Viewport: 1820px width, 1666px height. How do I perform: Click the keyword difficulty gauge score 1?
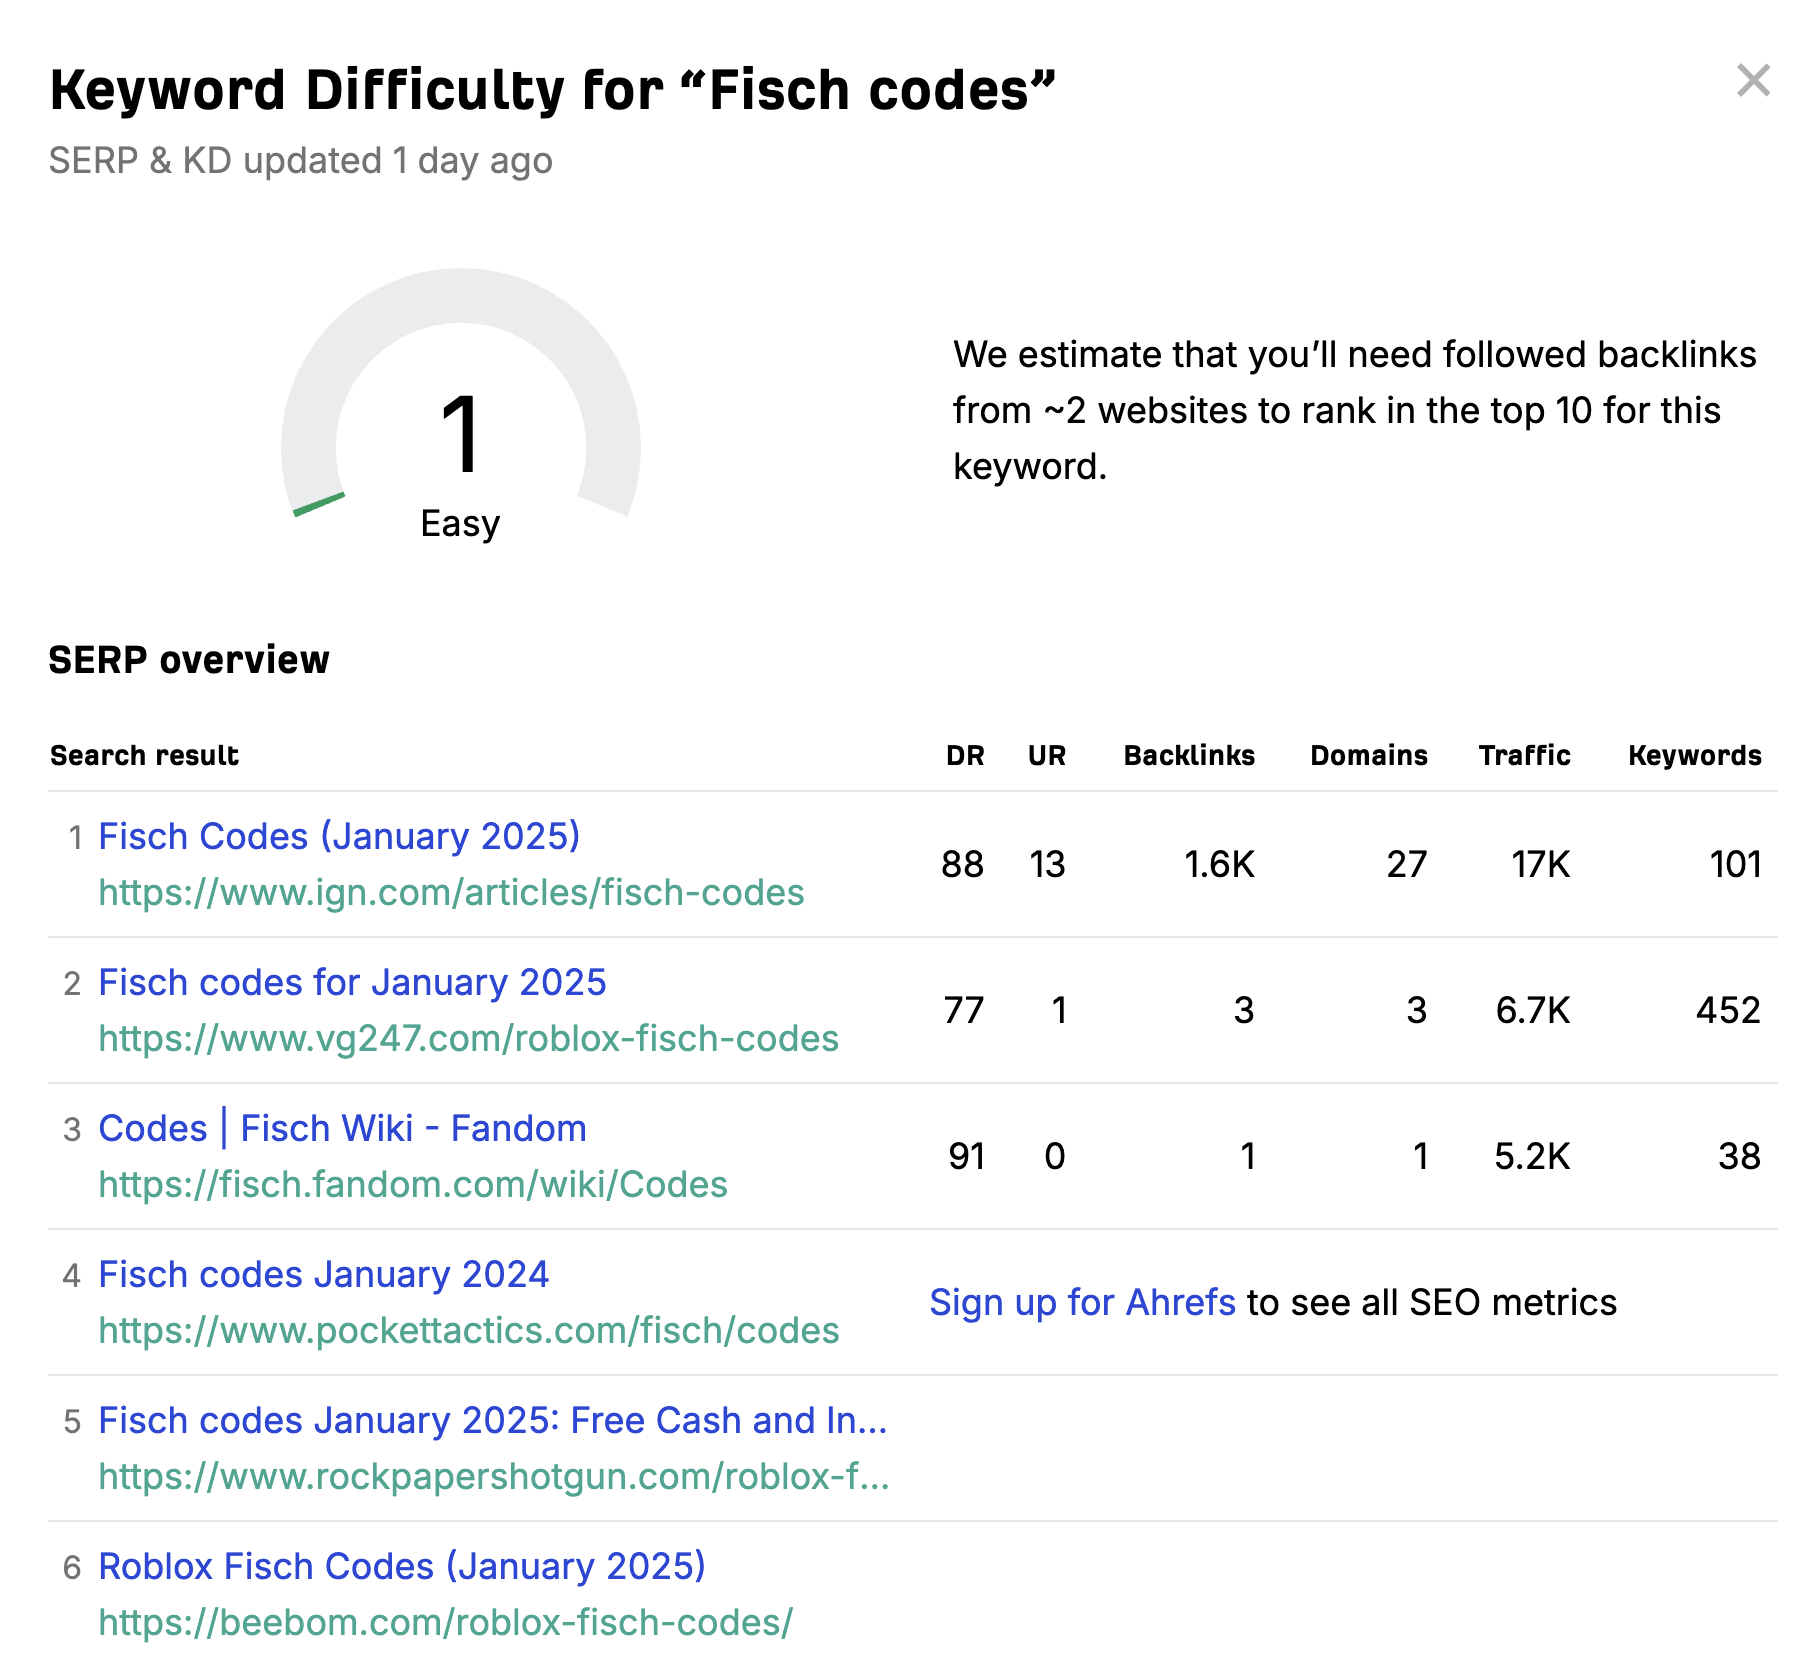(461, 434)
